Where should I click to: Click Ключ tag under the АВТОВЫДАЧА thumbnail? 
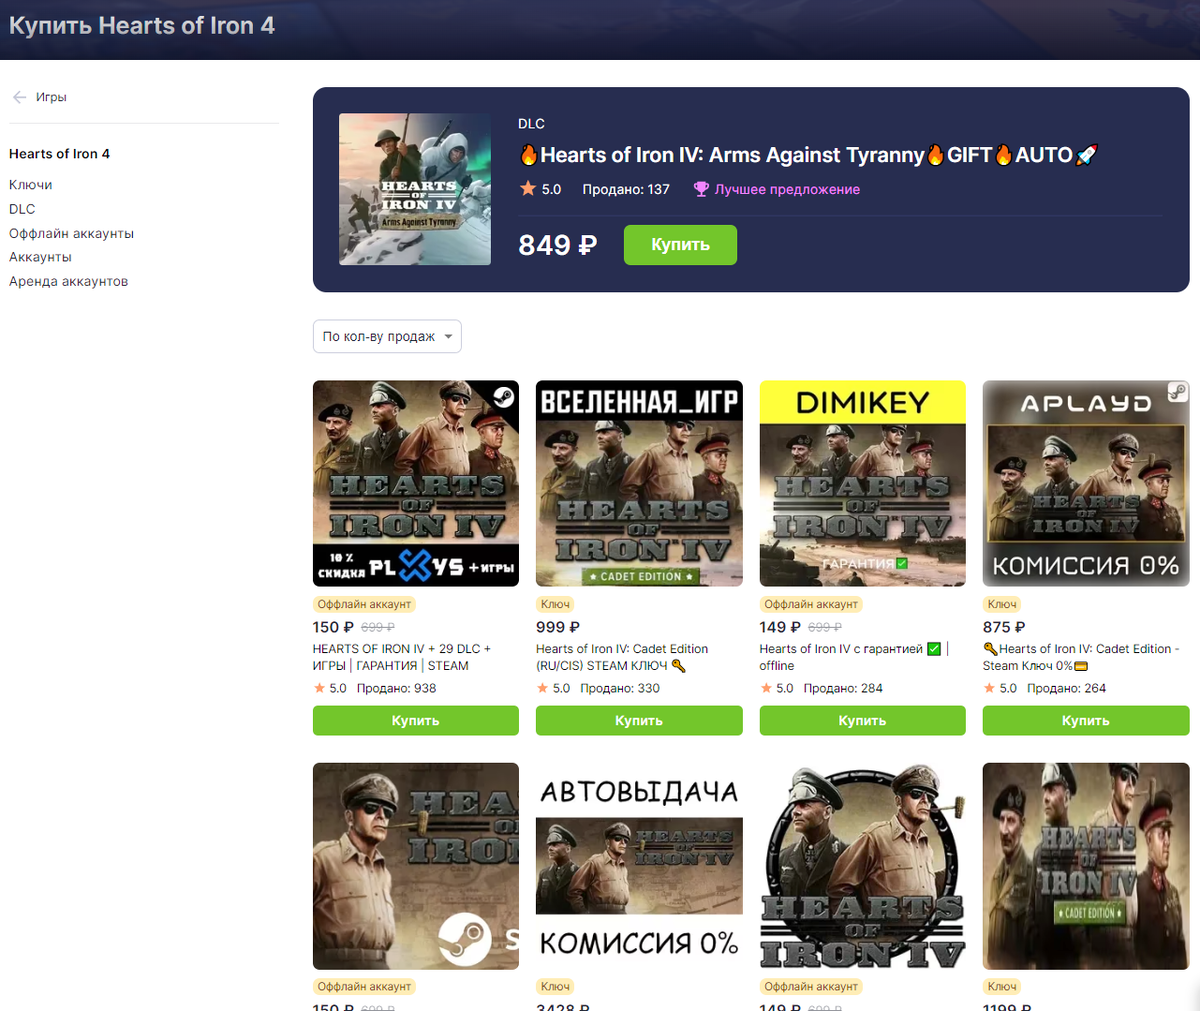(x=555, y=986)
